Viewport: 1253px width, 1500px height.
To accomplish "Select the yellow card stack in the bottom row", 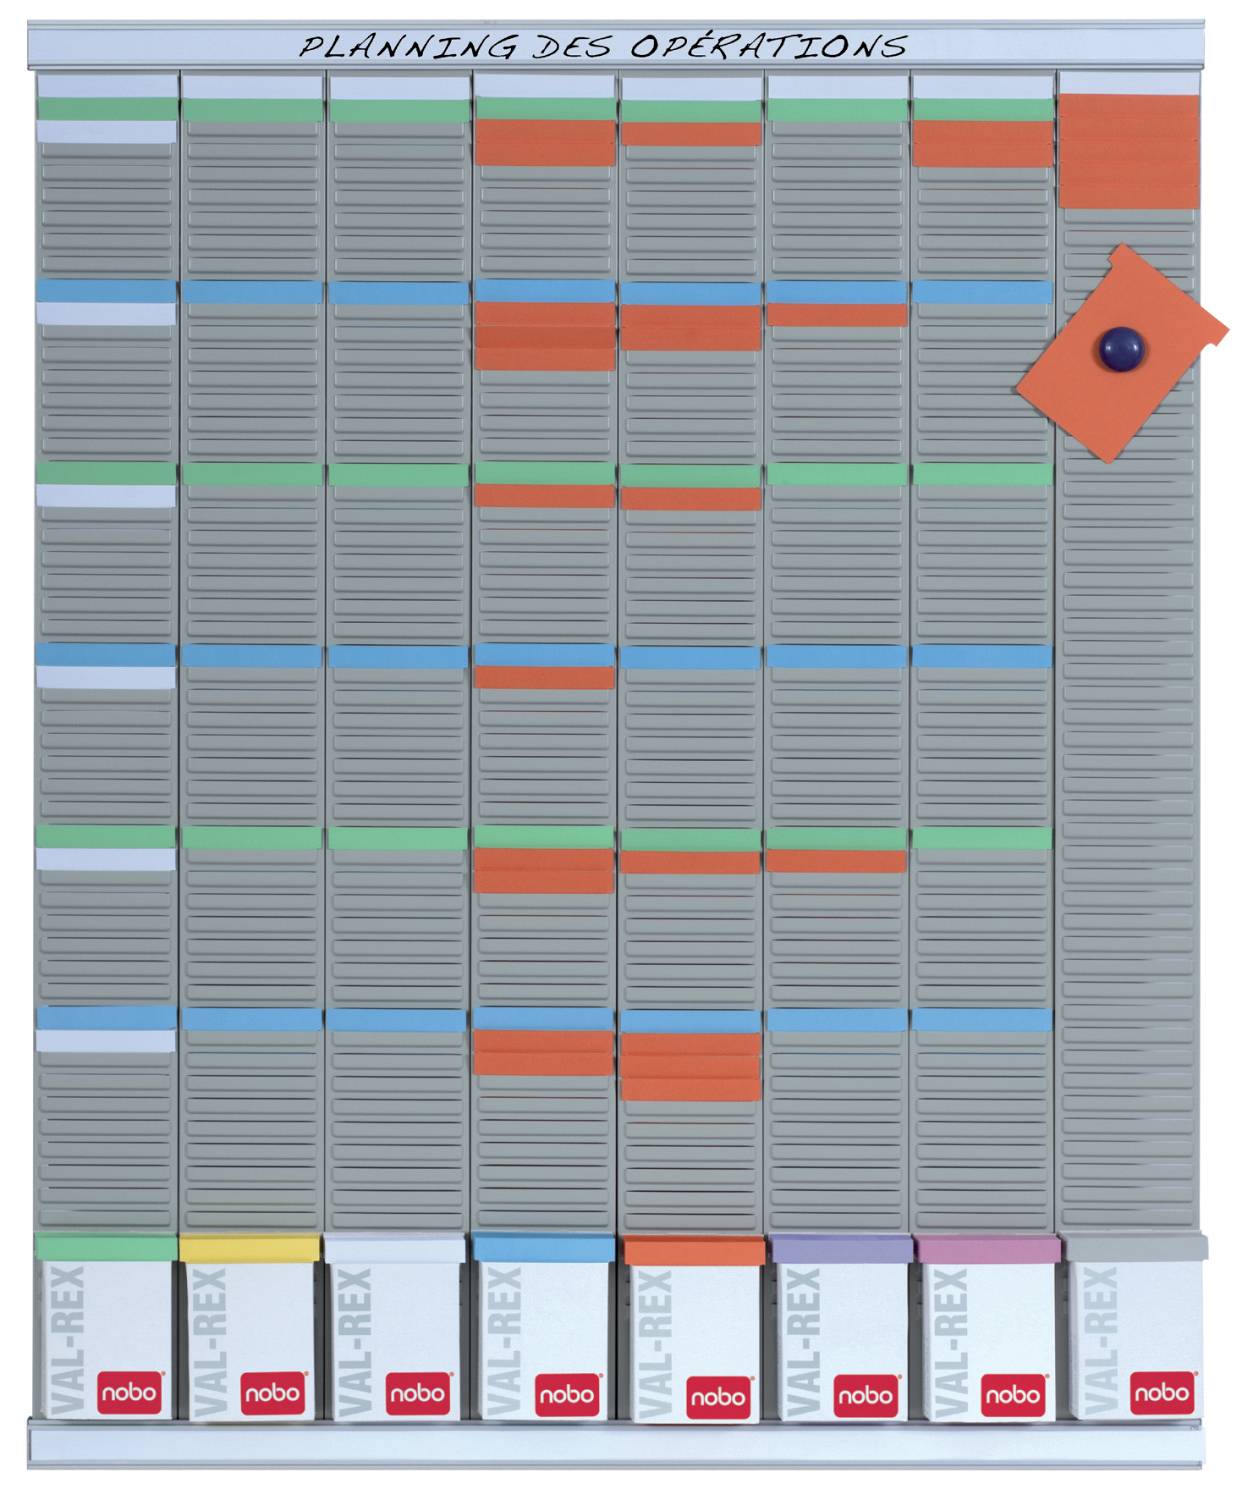I will (248, 1248).
